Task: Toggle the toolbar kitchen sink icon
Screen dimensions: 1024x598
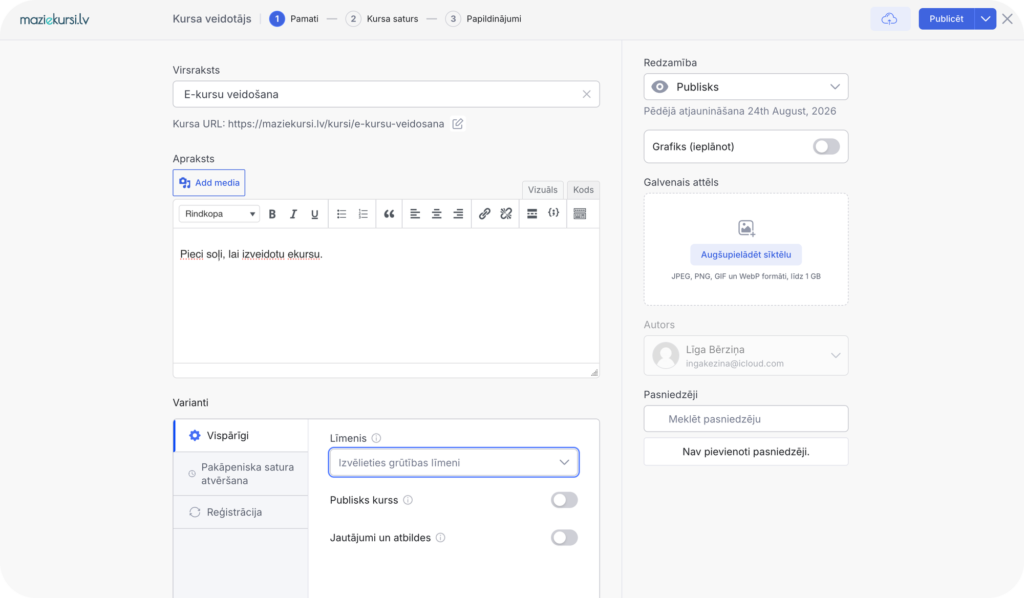Action: click(580, 214)
